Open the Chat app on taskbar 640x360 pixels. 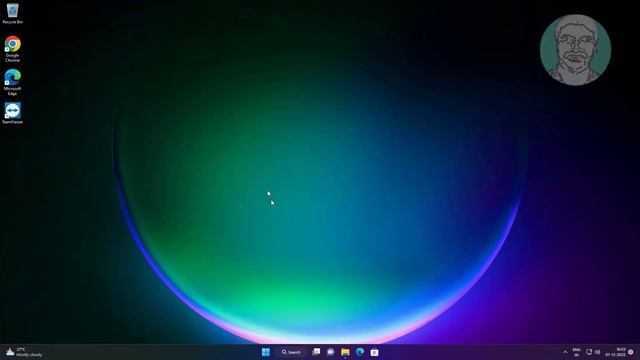(x=331, y=352)
